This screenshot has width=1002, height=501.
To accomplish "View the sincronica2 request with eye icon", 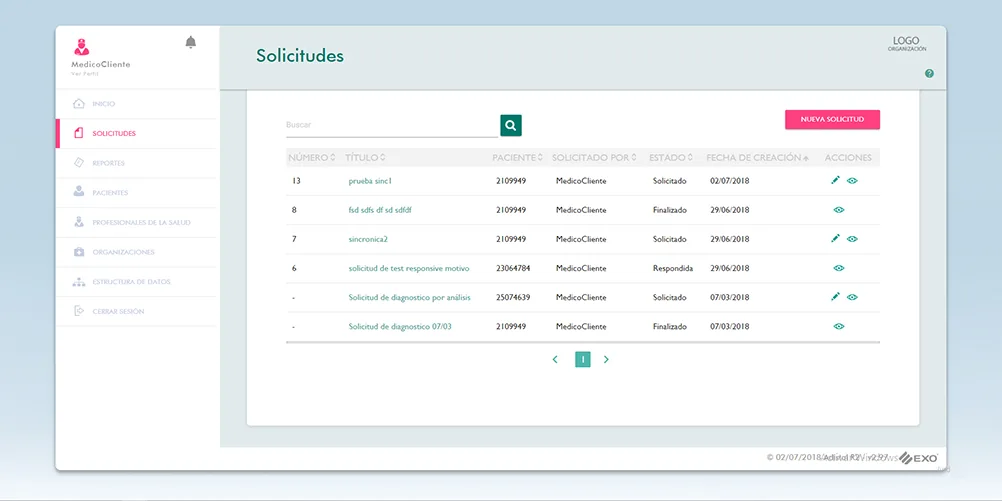I will point(852,239).
